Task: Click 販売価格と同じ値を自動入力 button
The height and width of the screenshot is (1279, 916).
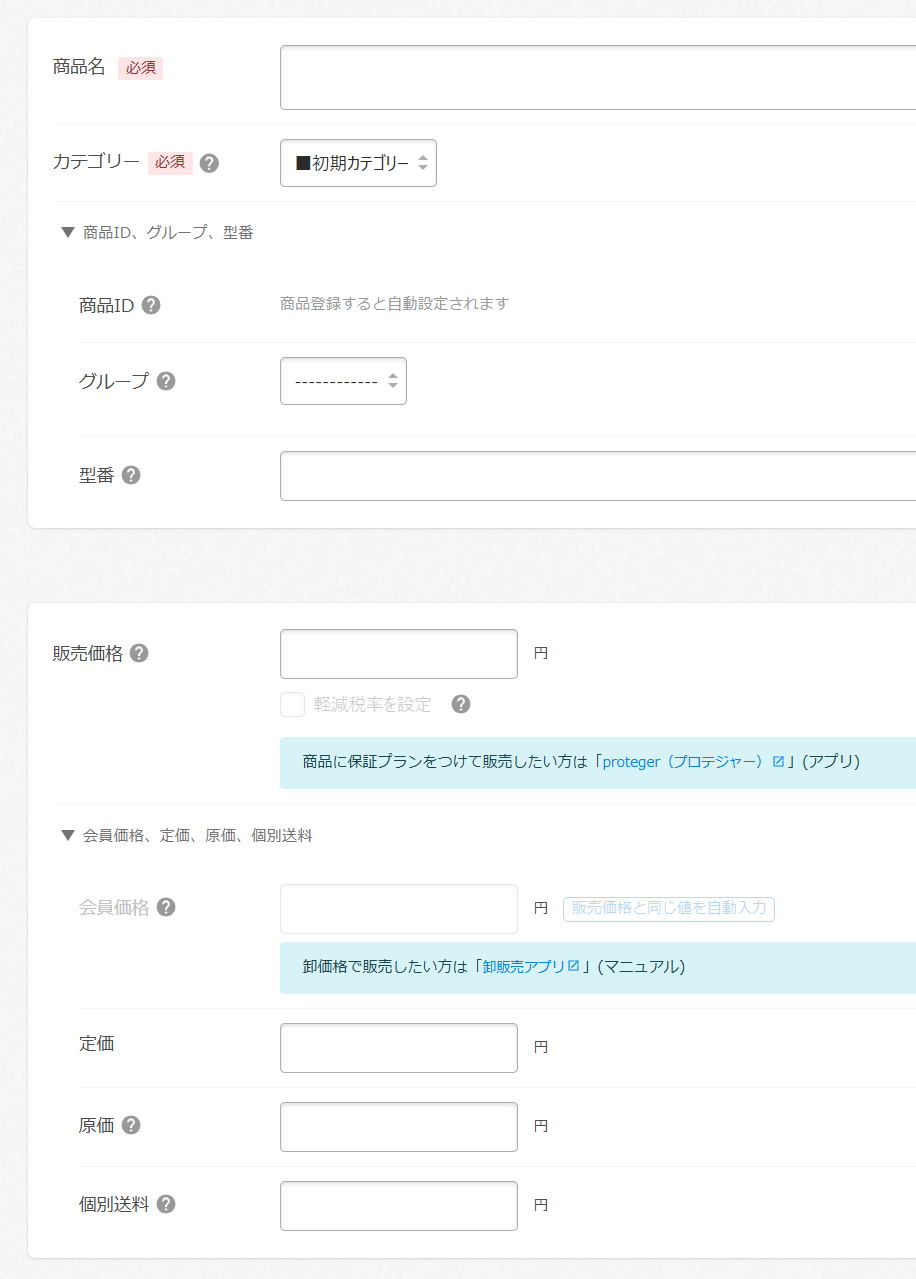Action: (668, 908)
